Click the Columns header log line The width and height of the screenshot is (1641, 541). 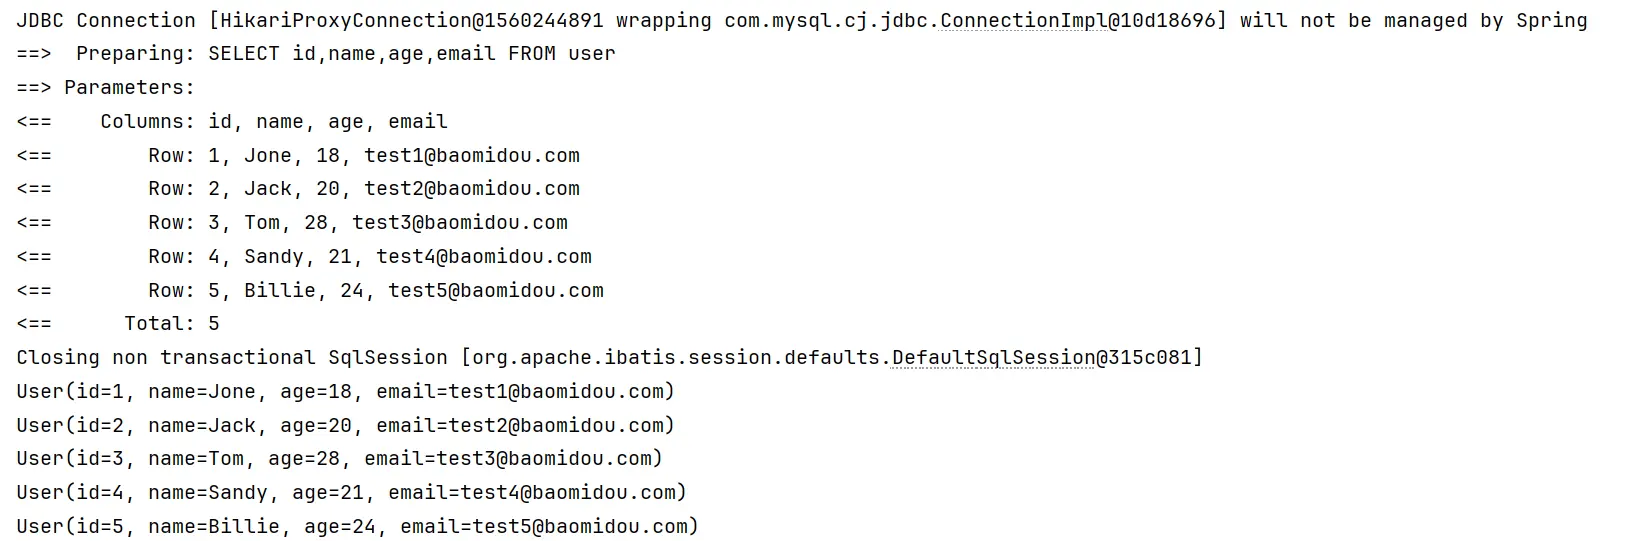273,122
